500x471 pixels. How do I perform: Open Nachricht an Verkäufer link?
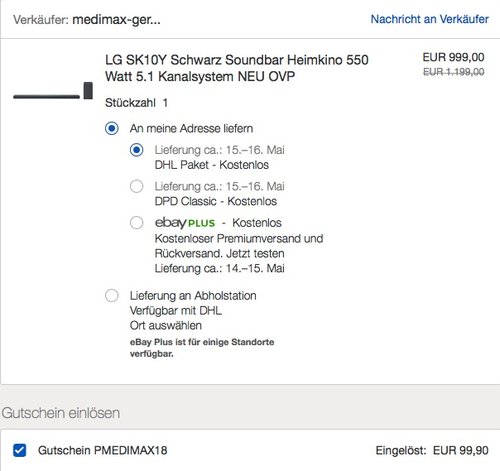(430, 19)
